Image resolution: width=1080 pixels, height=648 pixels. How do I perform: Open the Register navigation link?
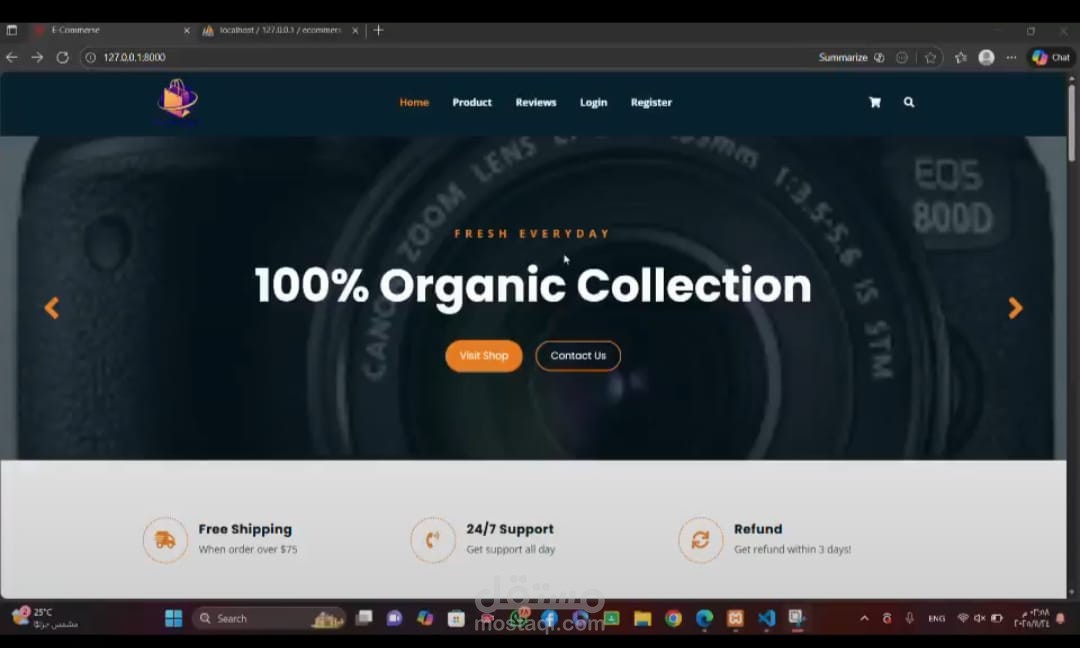(x=651, y=103)
